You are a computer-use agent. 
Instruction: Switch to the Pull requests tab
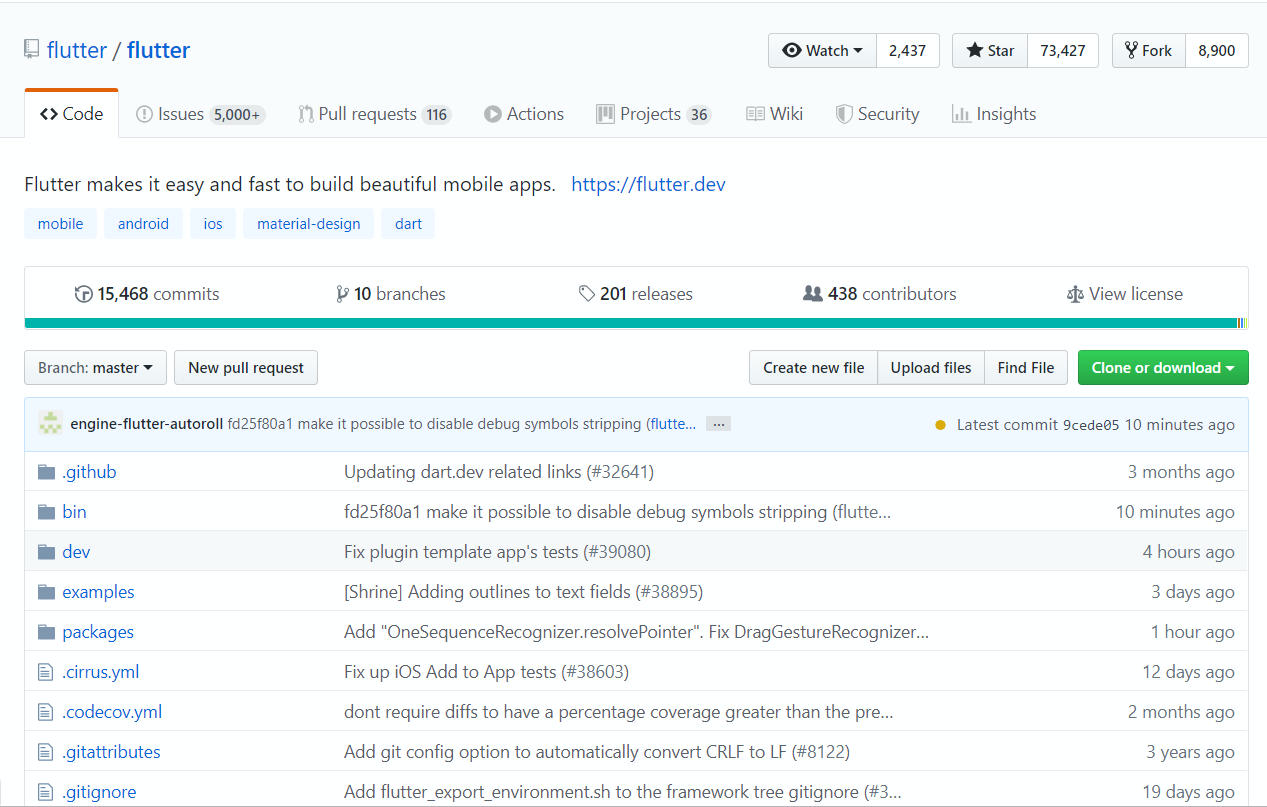click(374, 114)
